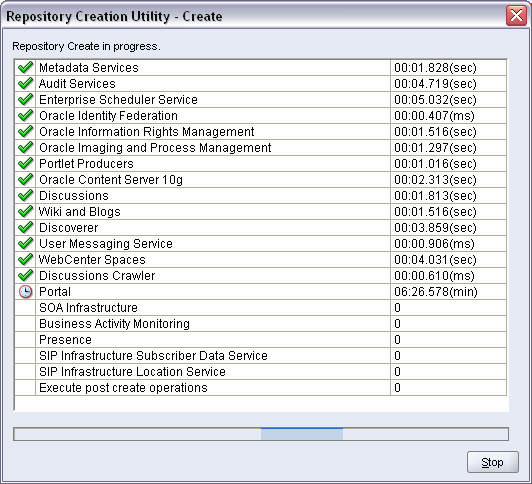Click the green checkmark beside Metadata Services
This screenshot has height=484, width=532.
(x=25, y=67)
